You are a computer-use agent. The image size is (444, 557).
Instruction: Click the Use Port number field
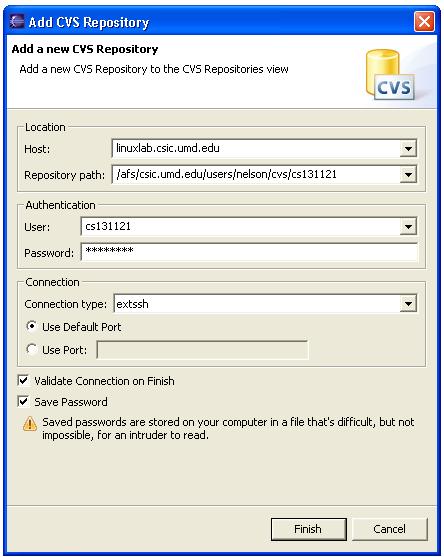click(x=202, y=350)
